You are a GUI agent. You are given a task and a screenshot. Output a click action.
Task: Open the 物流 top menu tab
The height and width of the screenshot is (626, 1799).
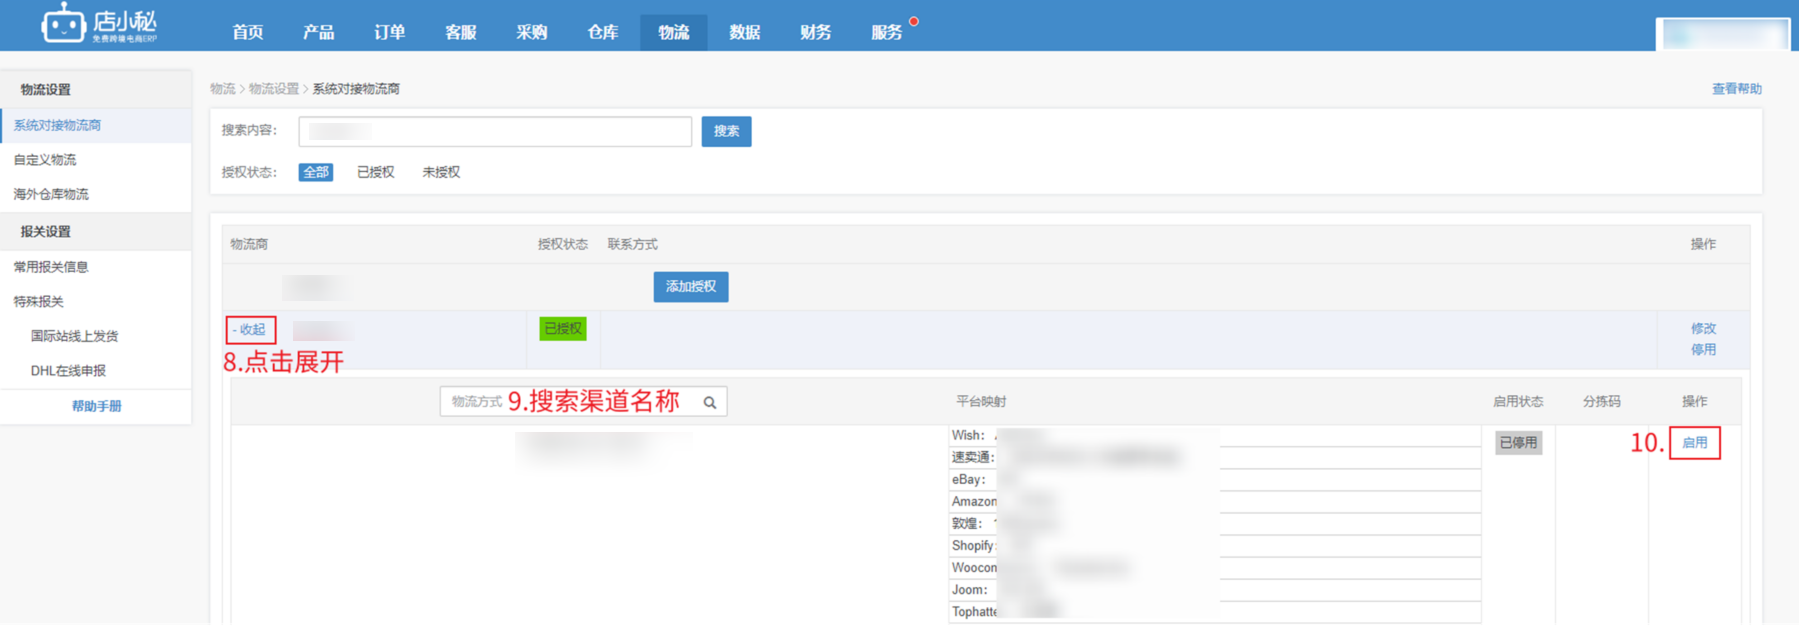tap(673, 32)
